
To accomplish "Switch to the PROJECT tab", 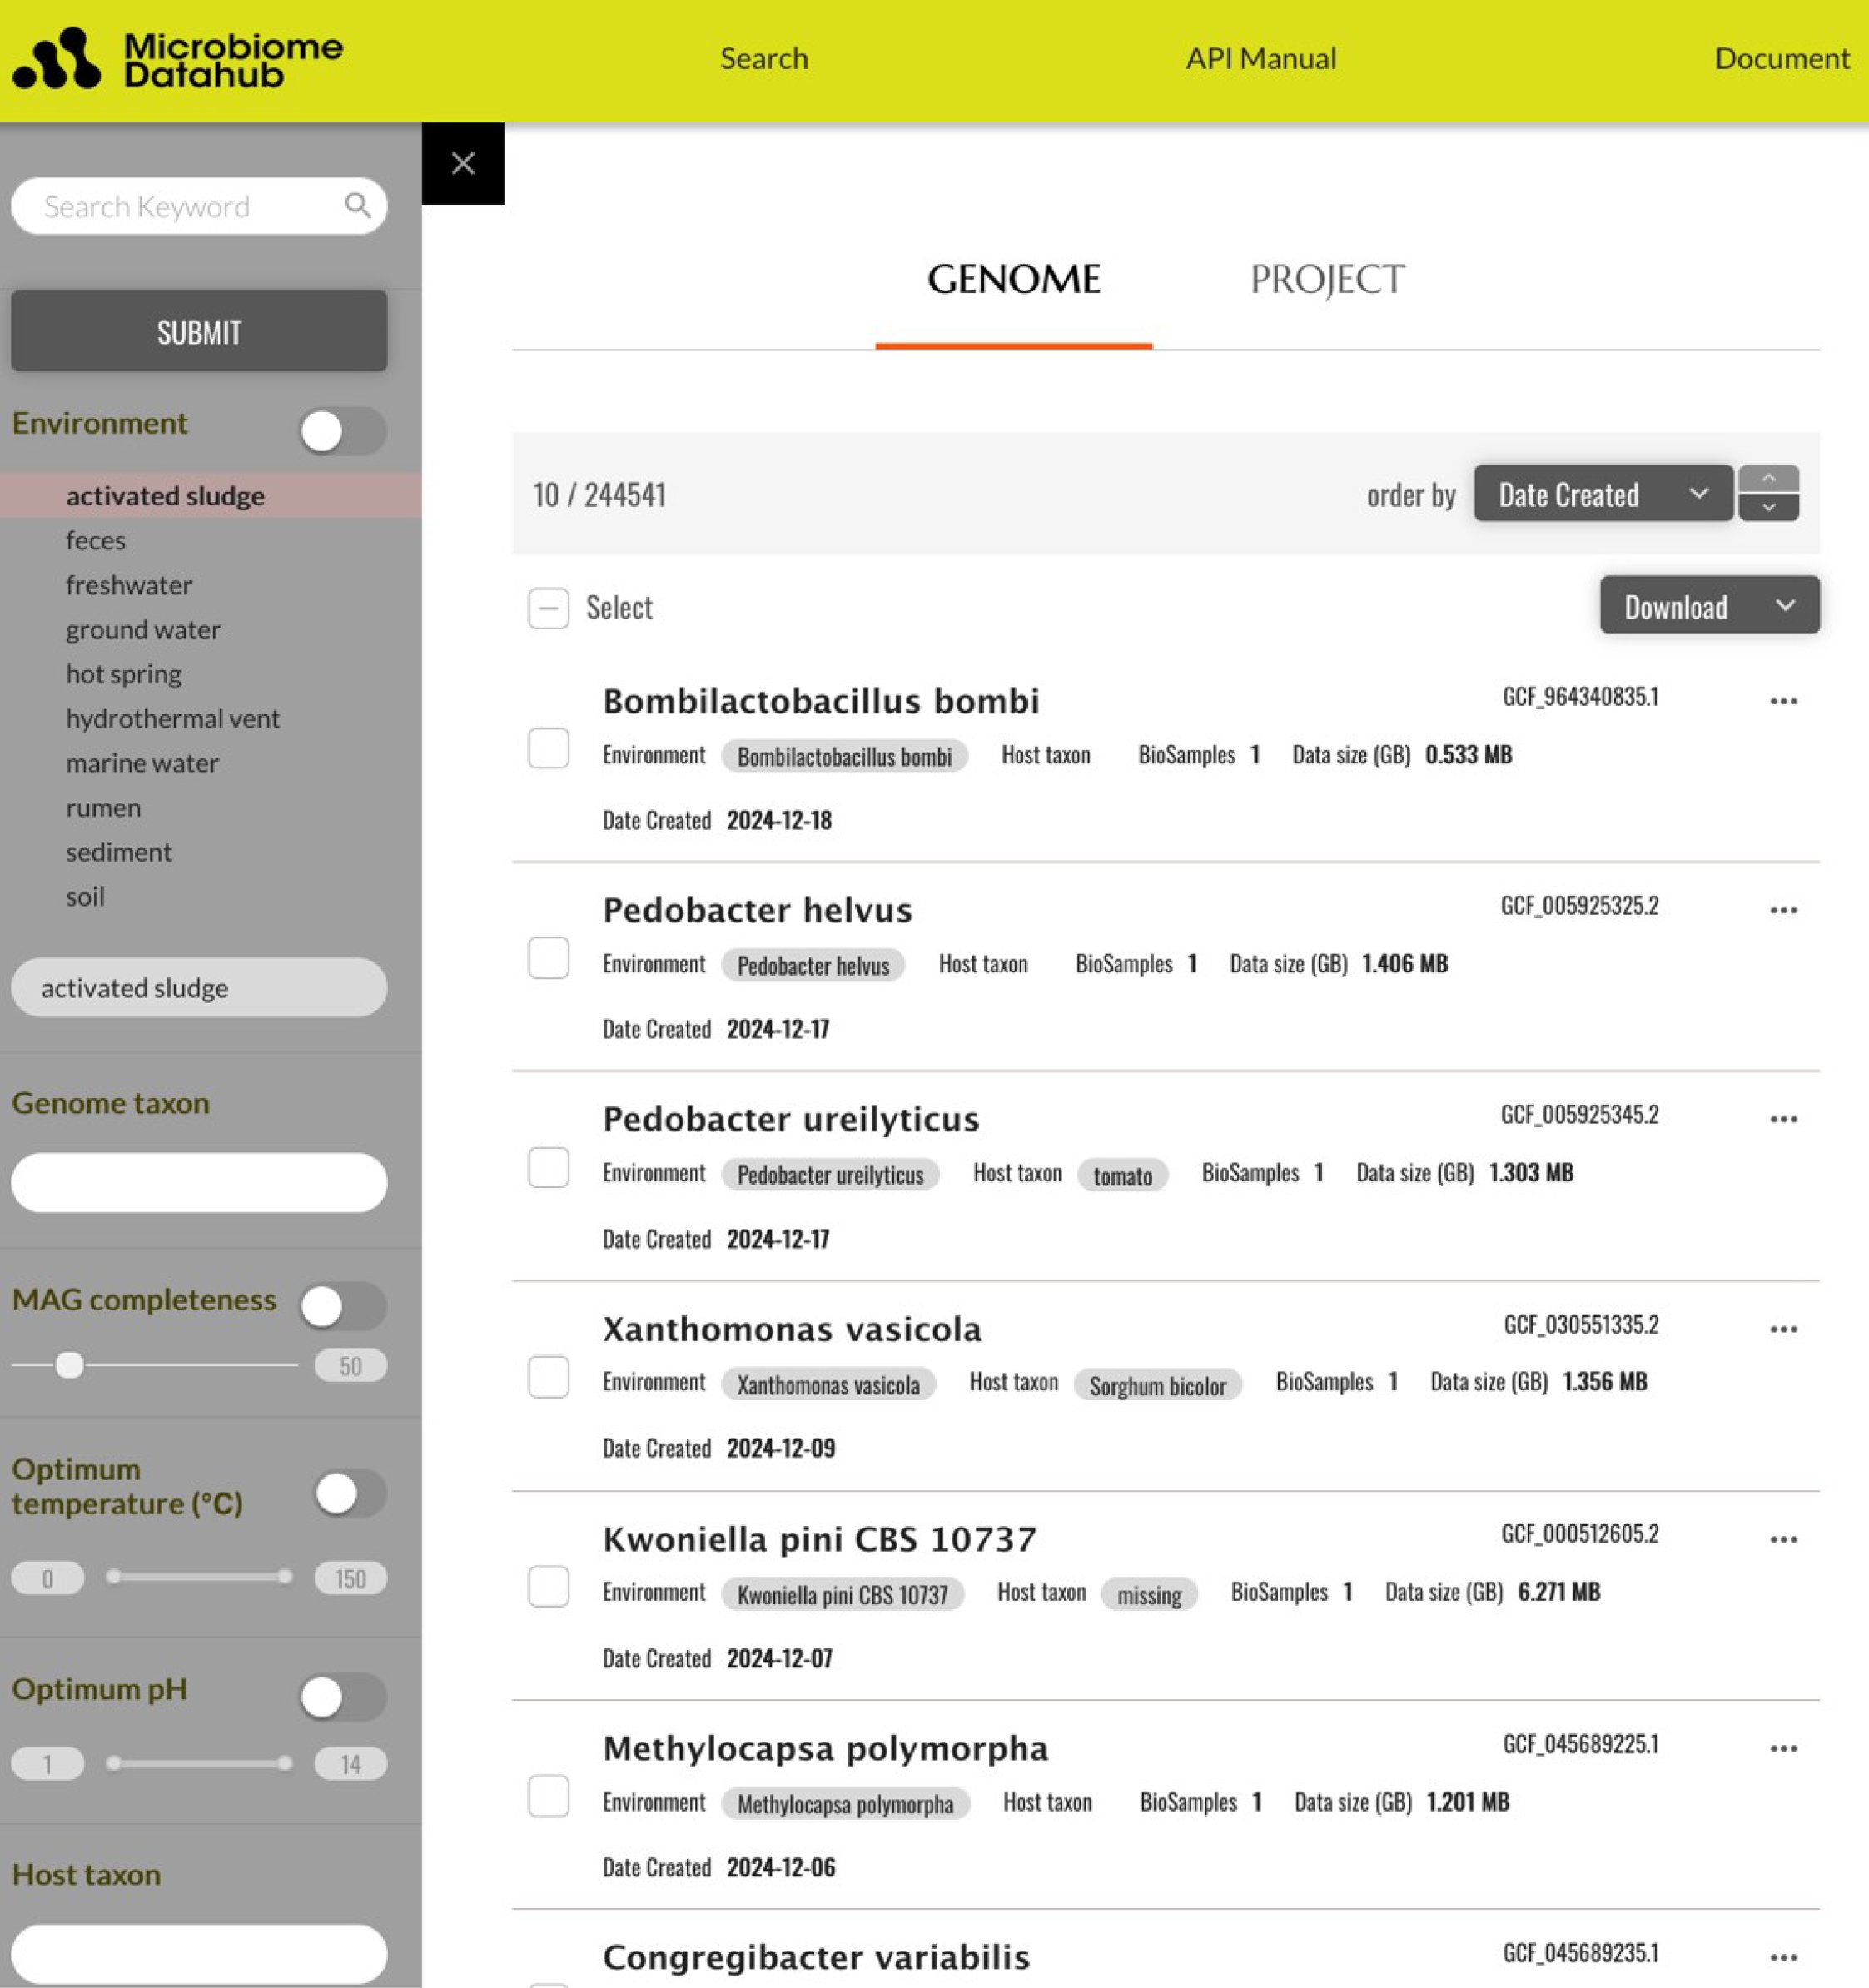I will pyautogui.click(x=1328, y=280).
